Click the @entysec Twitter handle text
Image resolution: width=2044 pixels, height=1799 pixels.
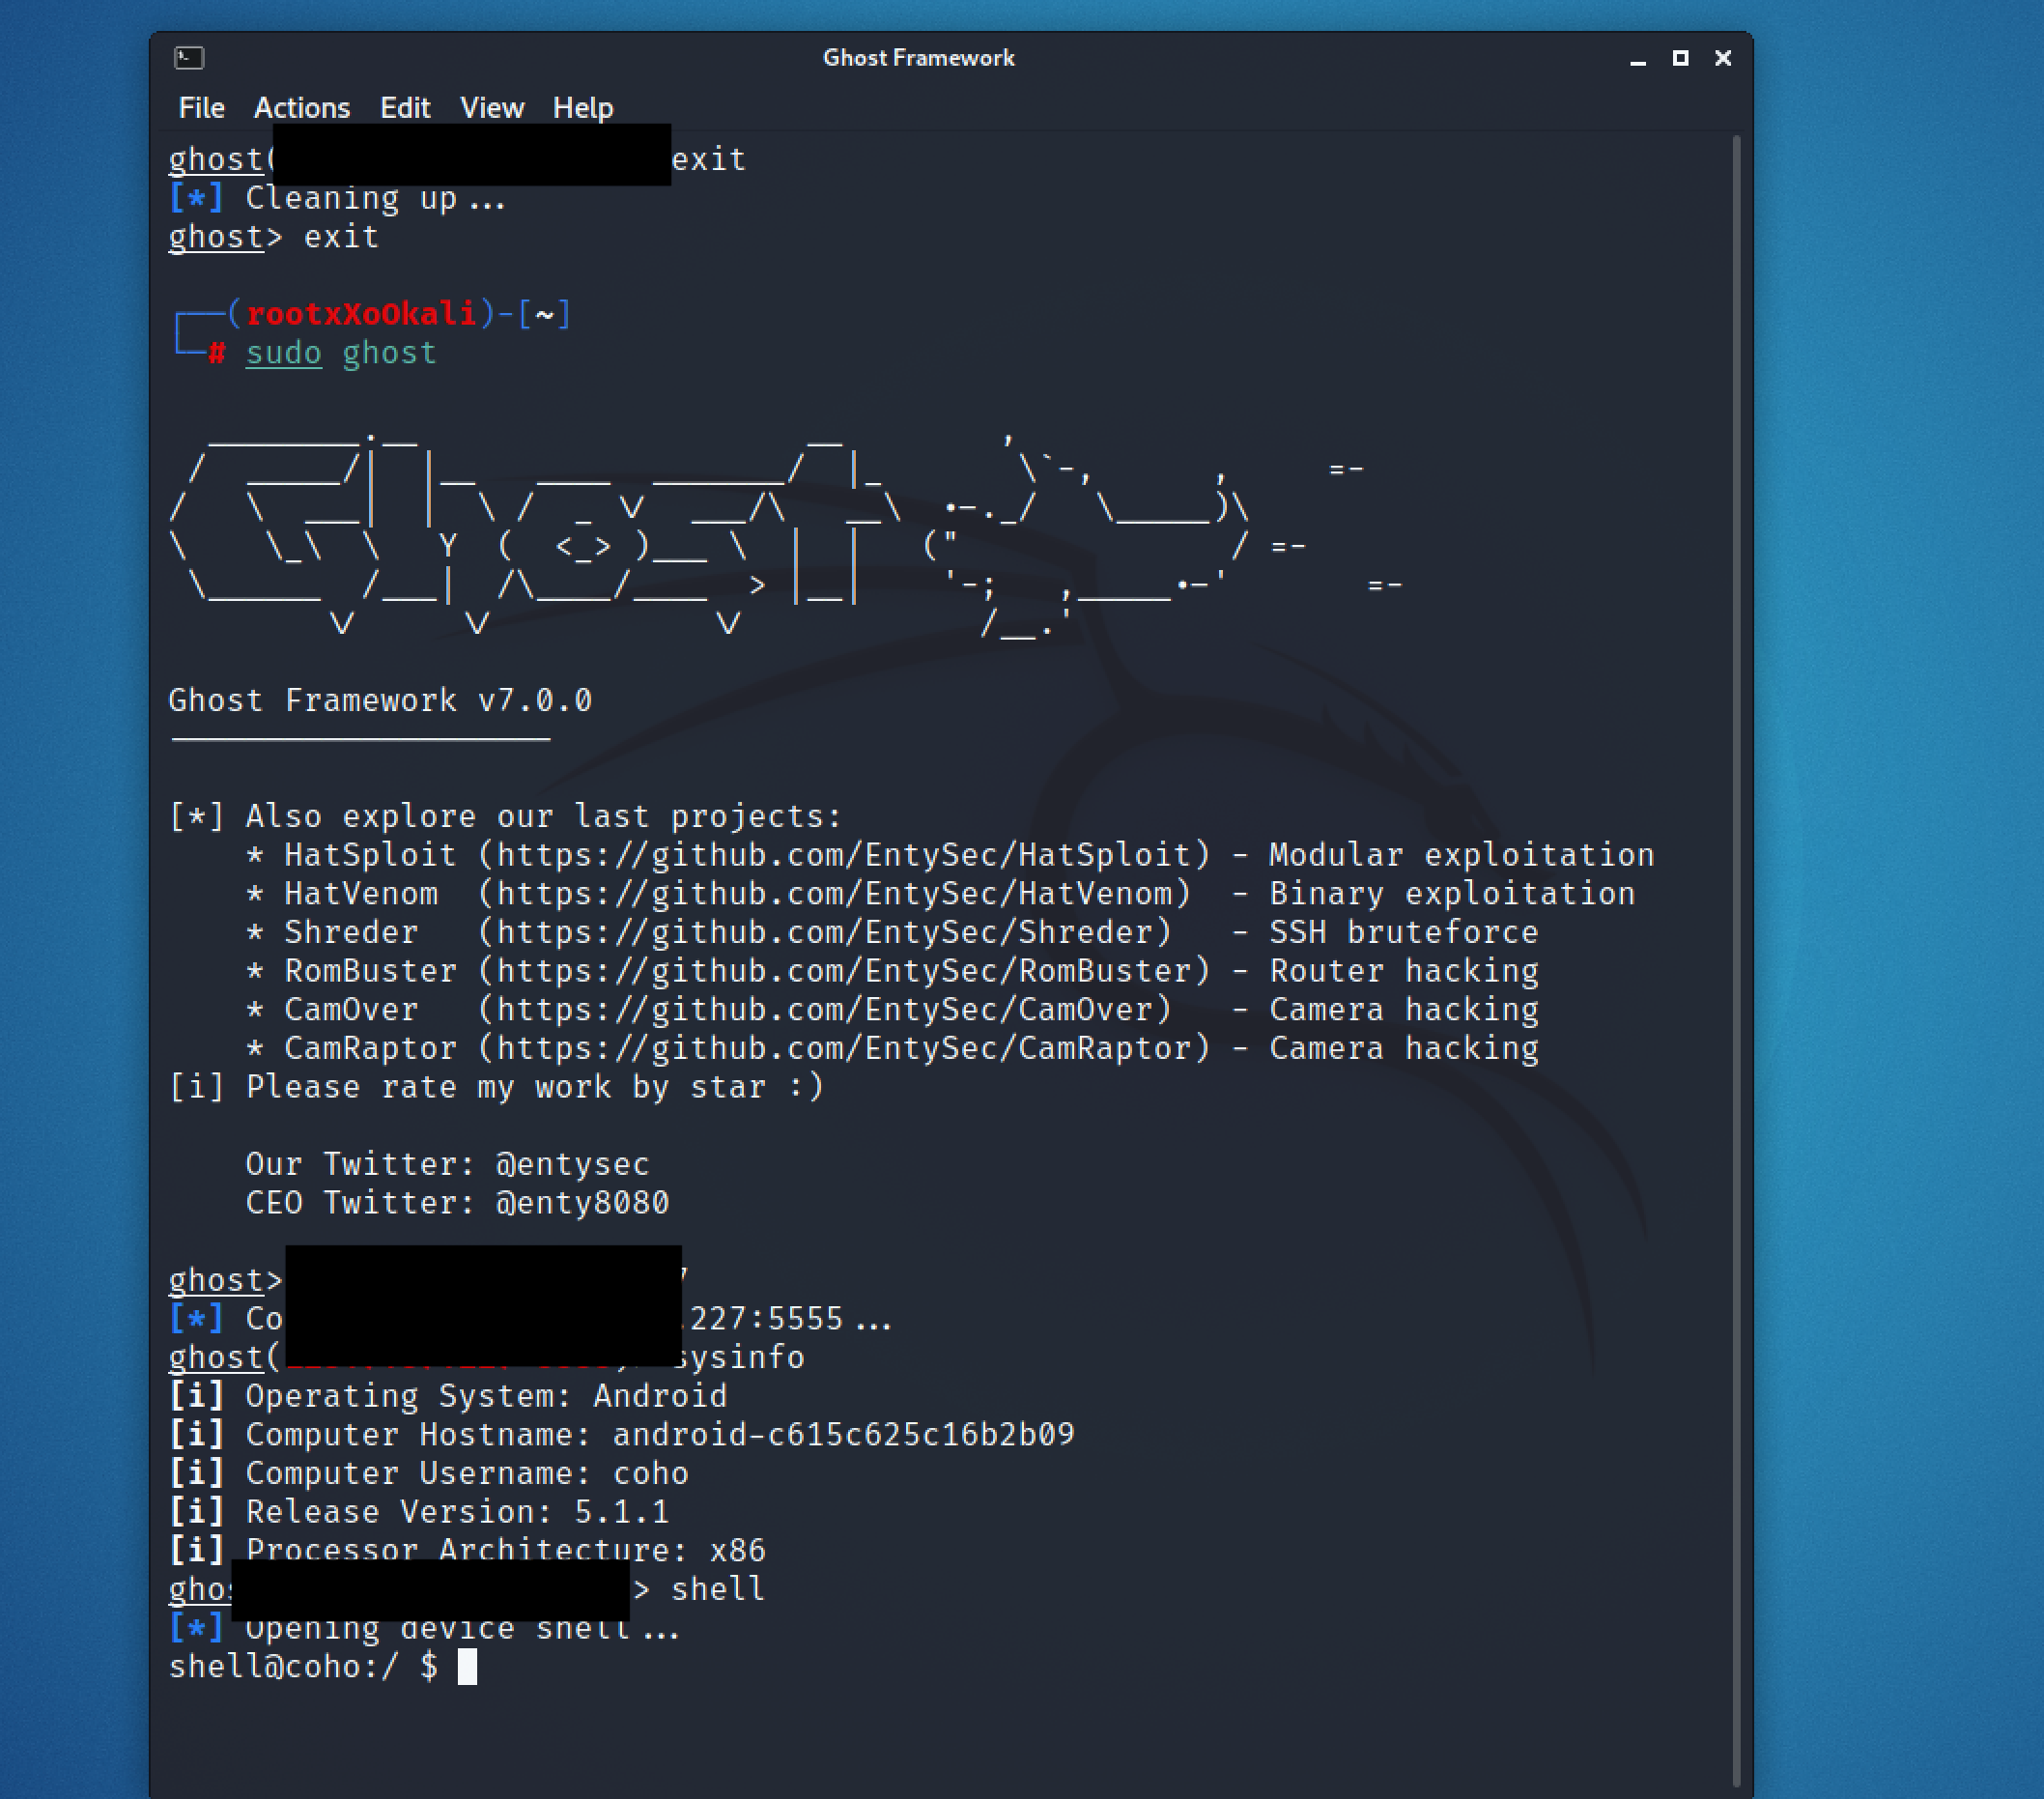click(x=572, y=1164)
